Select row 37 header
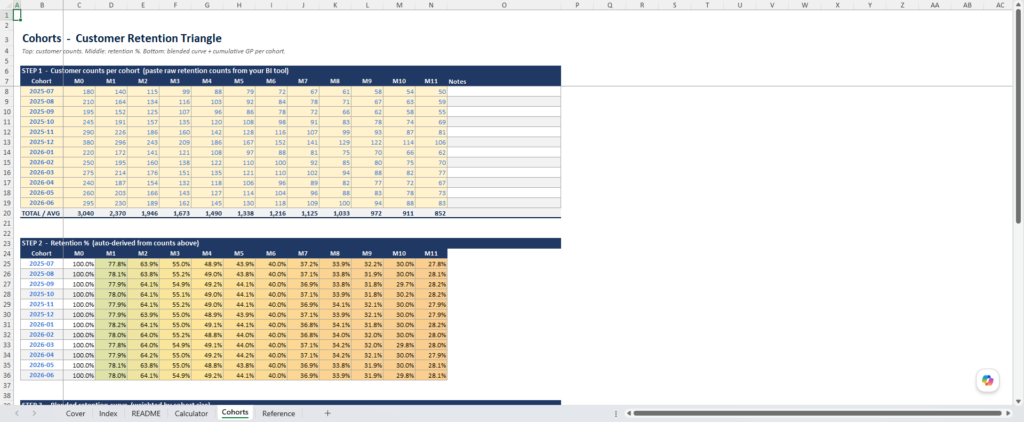 [x=5, y=385]
